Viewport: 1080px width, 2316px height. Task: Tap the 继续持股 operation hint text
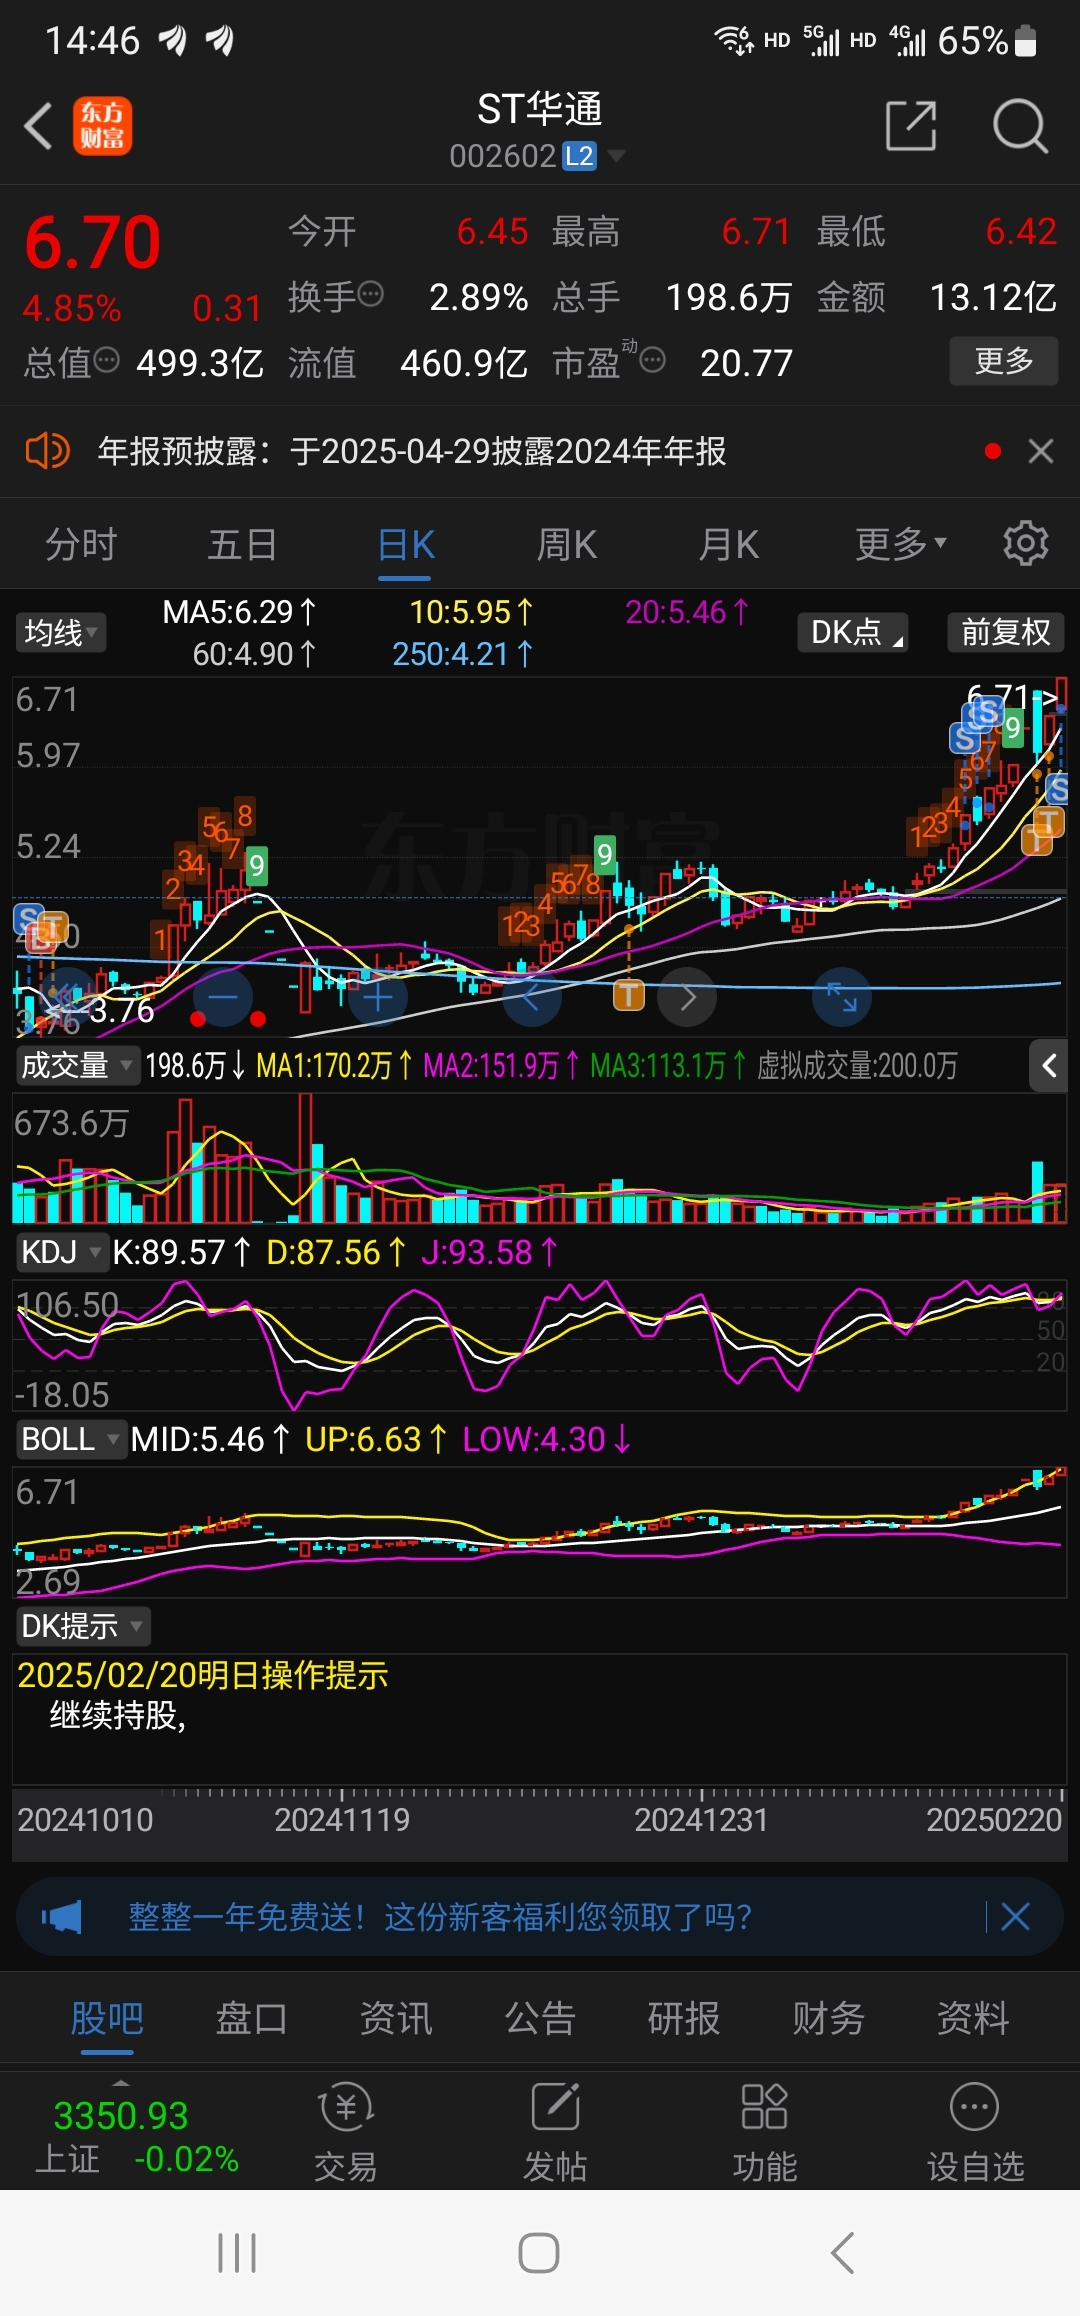point(118,1716)
